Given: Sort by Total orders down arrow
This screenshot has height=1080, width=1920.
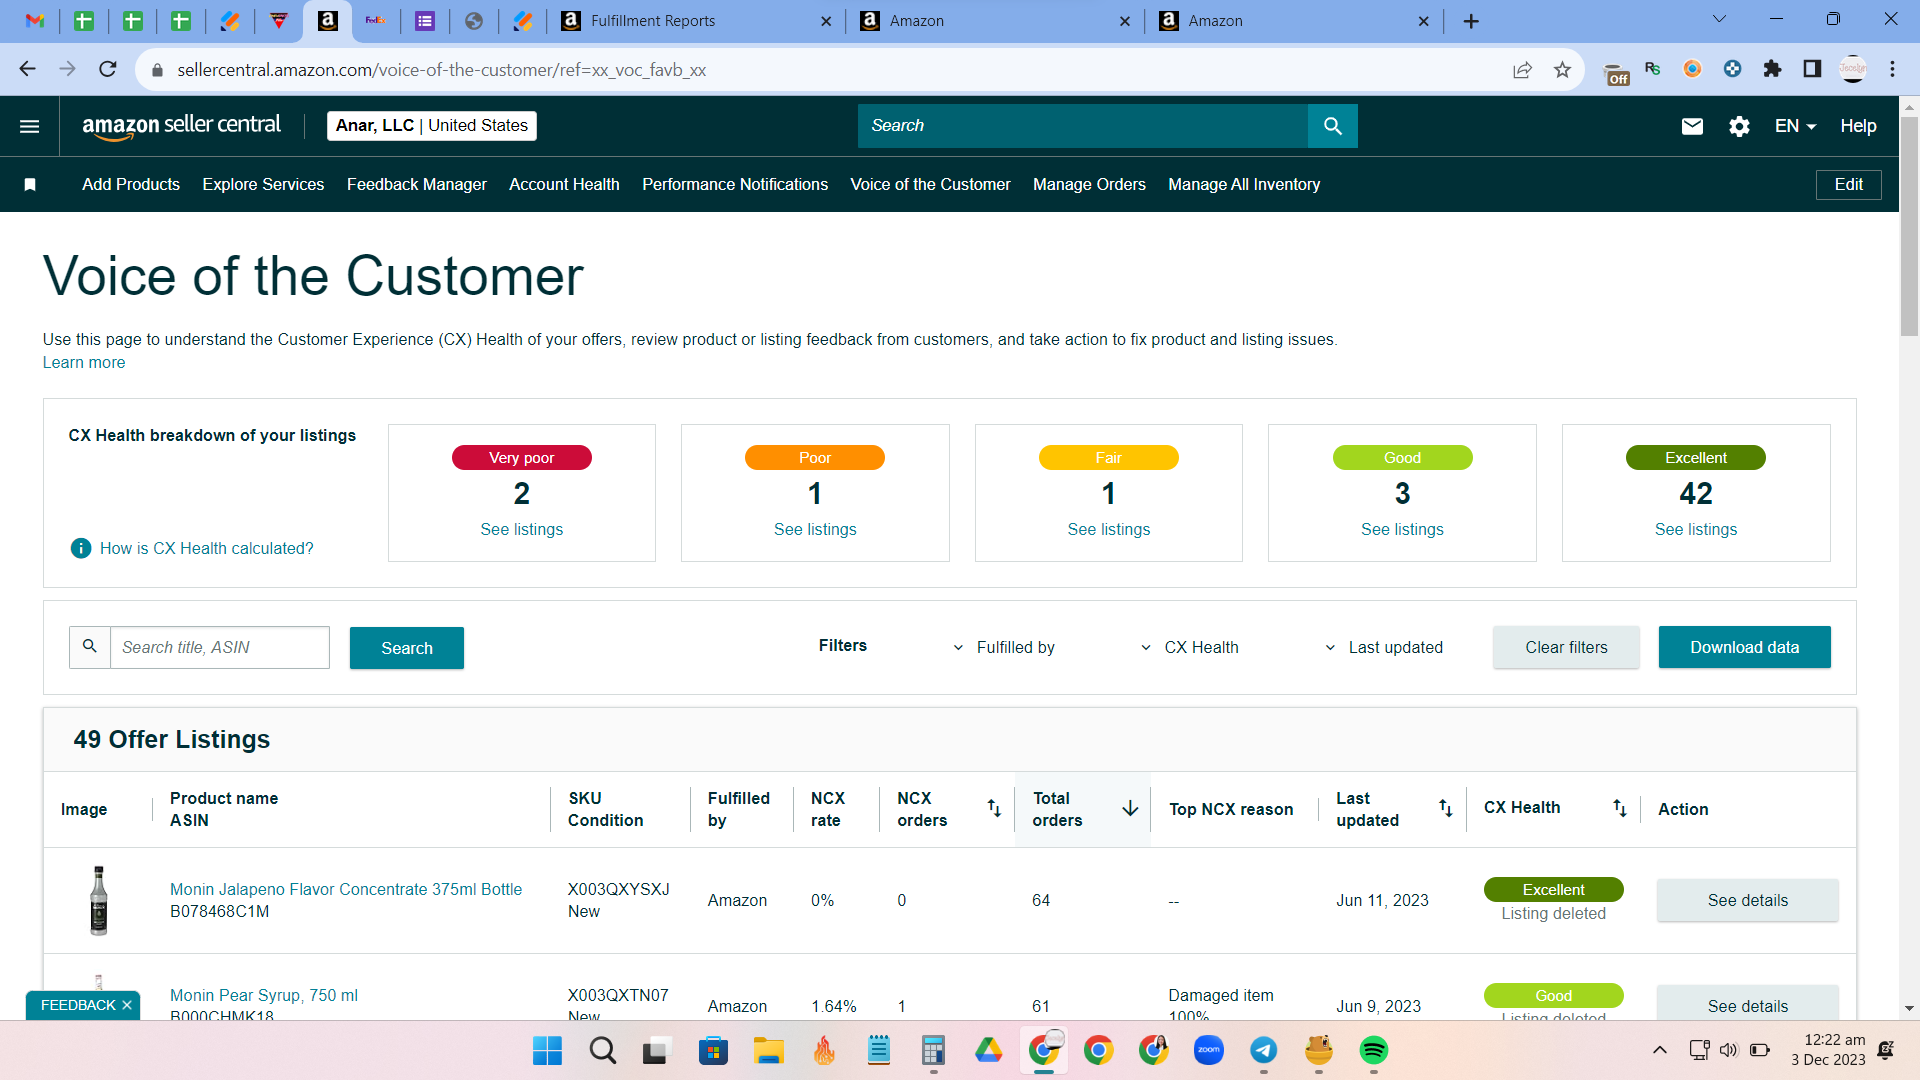Looking at the screenshot, I should (x=1130, y=808).
